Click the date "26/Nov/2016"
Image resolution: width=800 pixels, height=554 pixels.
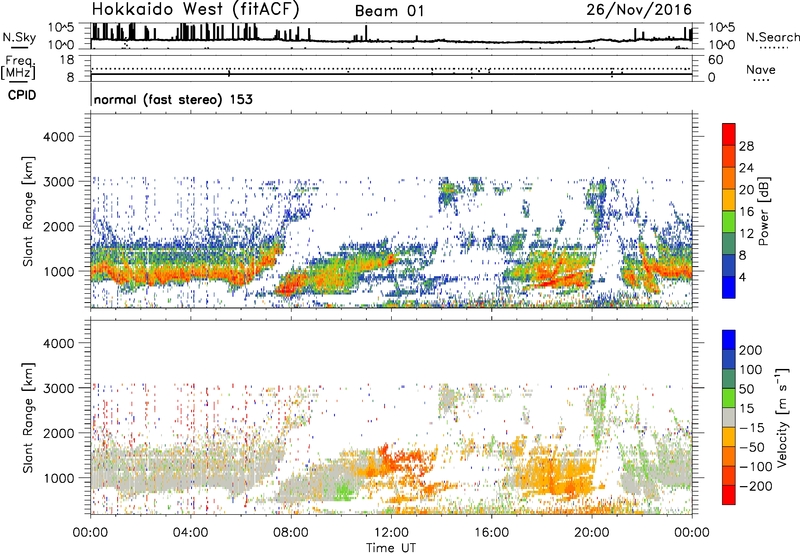(x=639, y=10)
